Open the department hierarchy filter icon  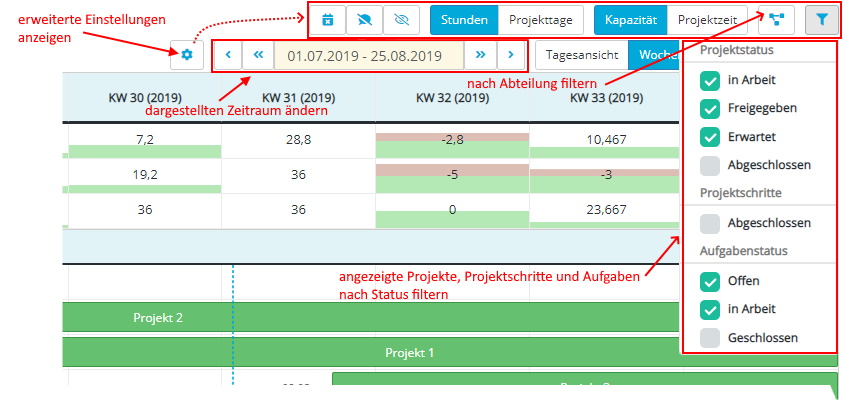pos(777,20)
